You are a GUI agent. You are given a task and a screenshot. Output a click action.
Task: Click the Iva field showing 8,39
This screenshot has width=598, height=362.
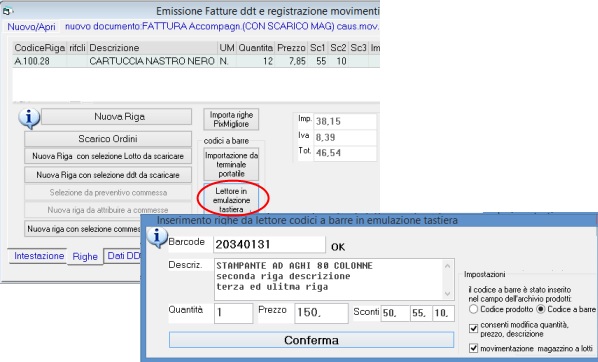click(x=345, y=137)
